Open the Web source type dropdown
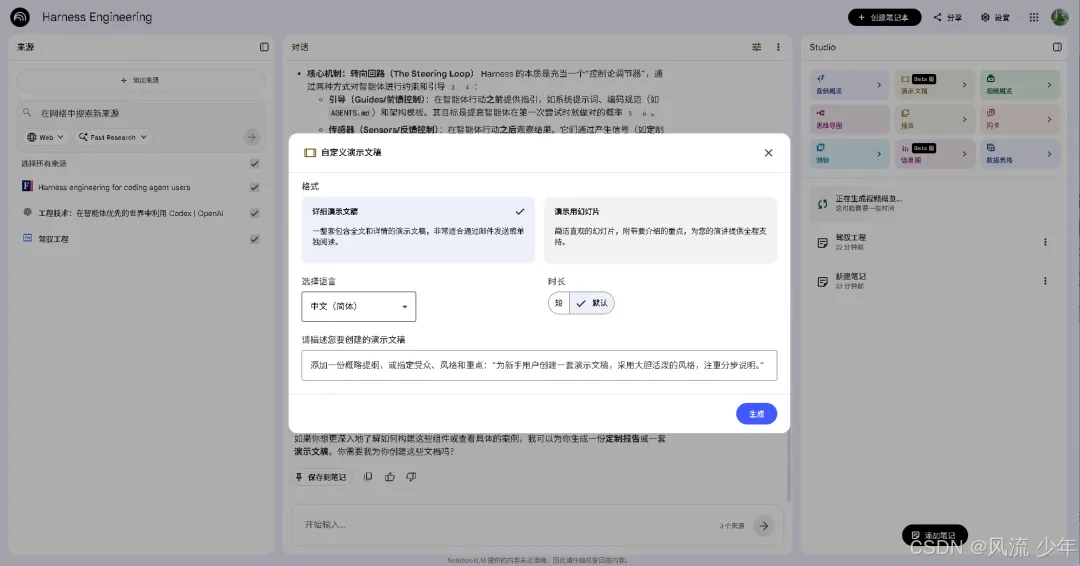1080x566 pixels. pos(45,137)
